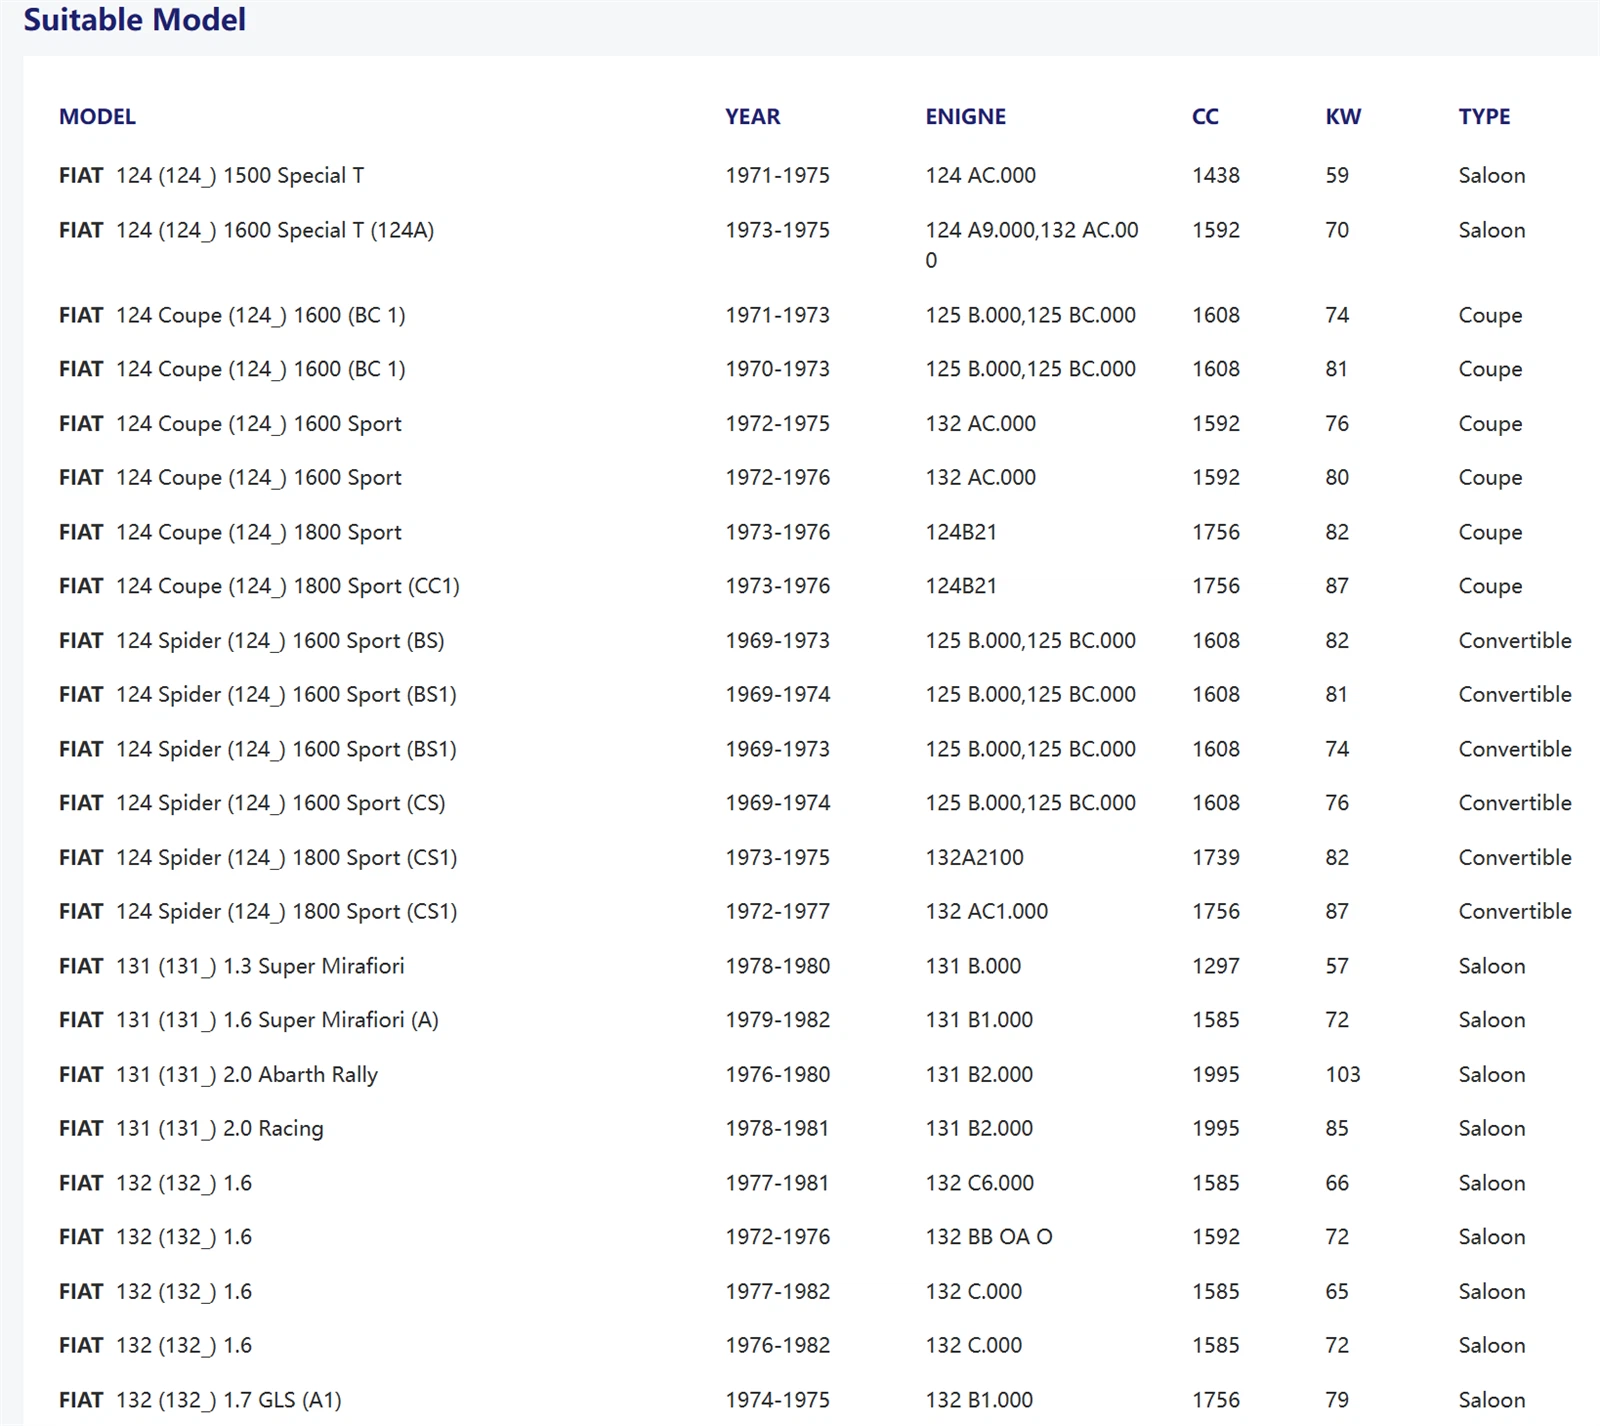Click KW value '59'

[1337, 175]
